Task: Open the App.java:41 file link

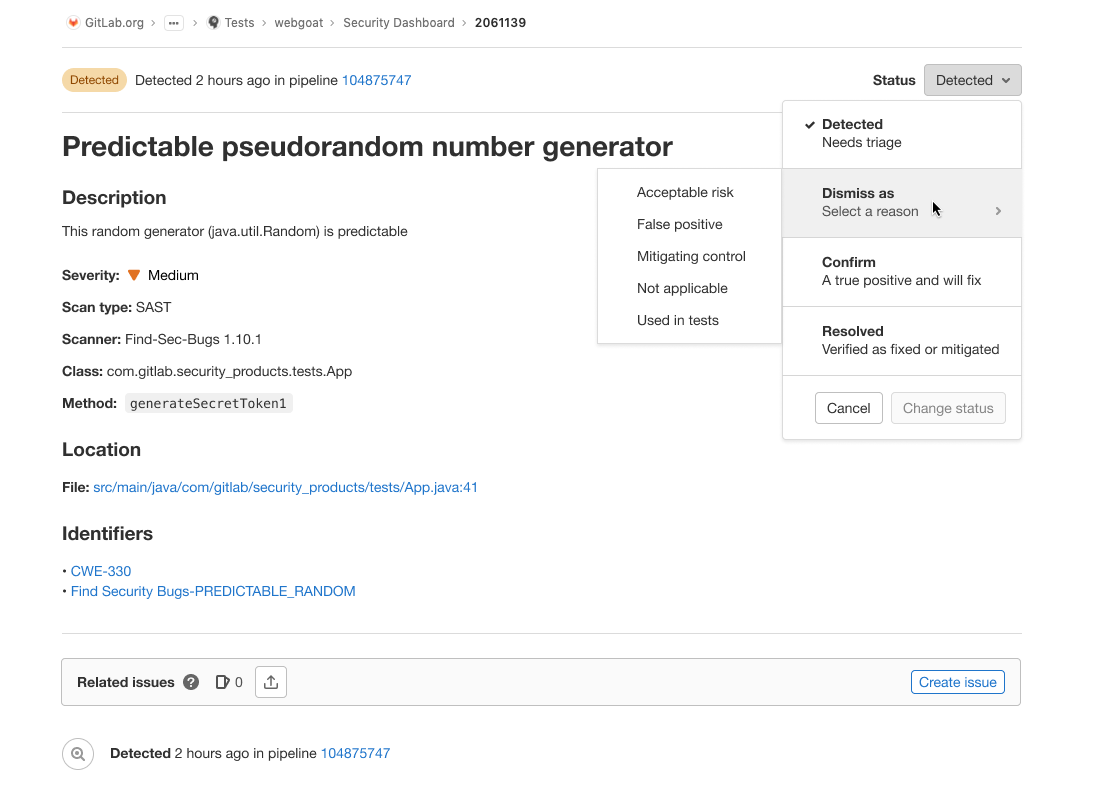Action: point(285,487)
